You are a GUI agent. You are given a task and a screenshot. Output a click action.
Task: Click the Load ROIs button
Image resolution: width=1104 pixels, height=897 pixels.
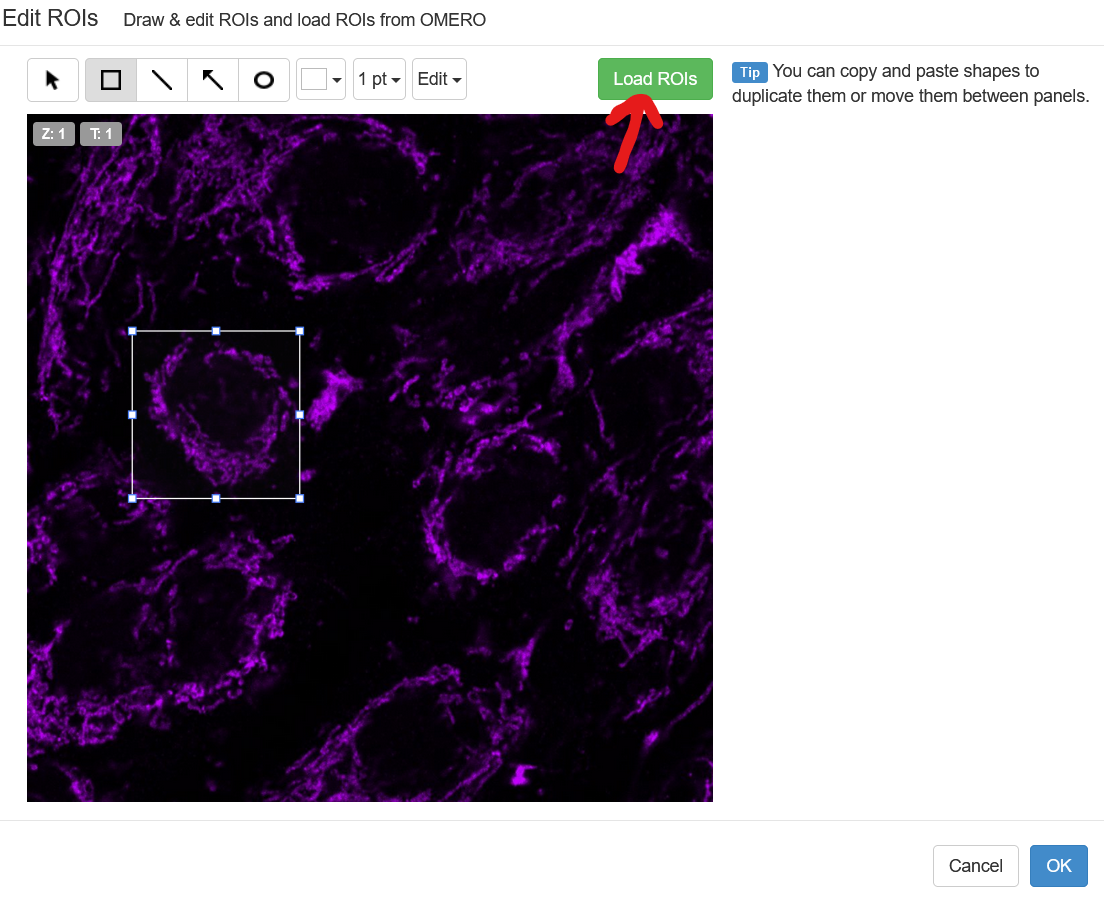point(656,79)
